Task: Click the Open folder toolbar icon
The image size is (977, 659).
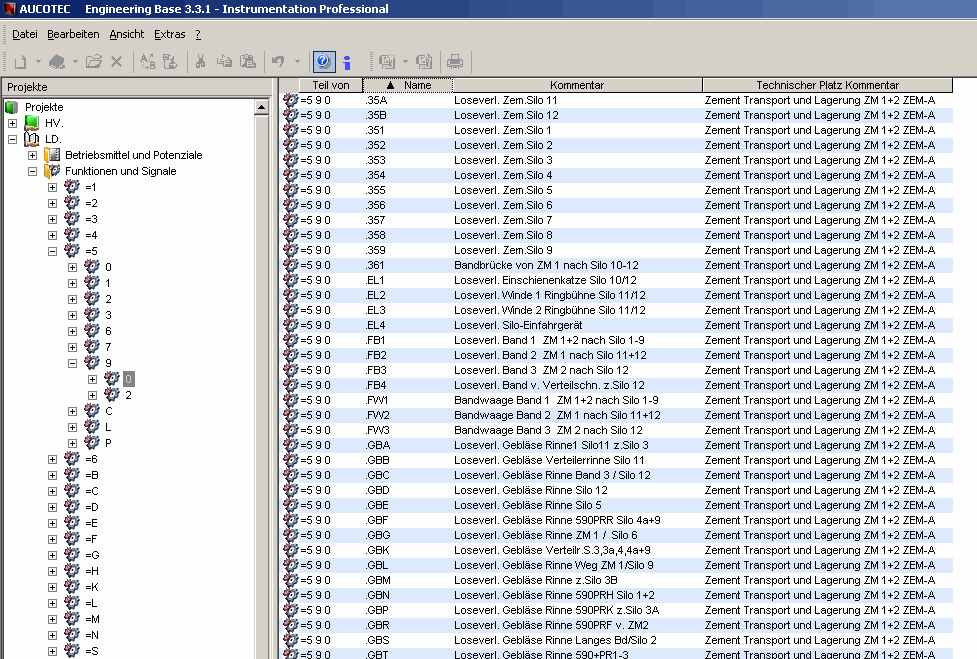Action: (94, 62)
